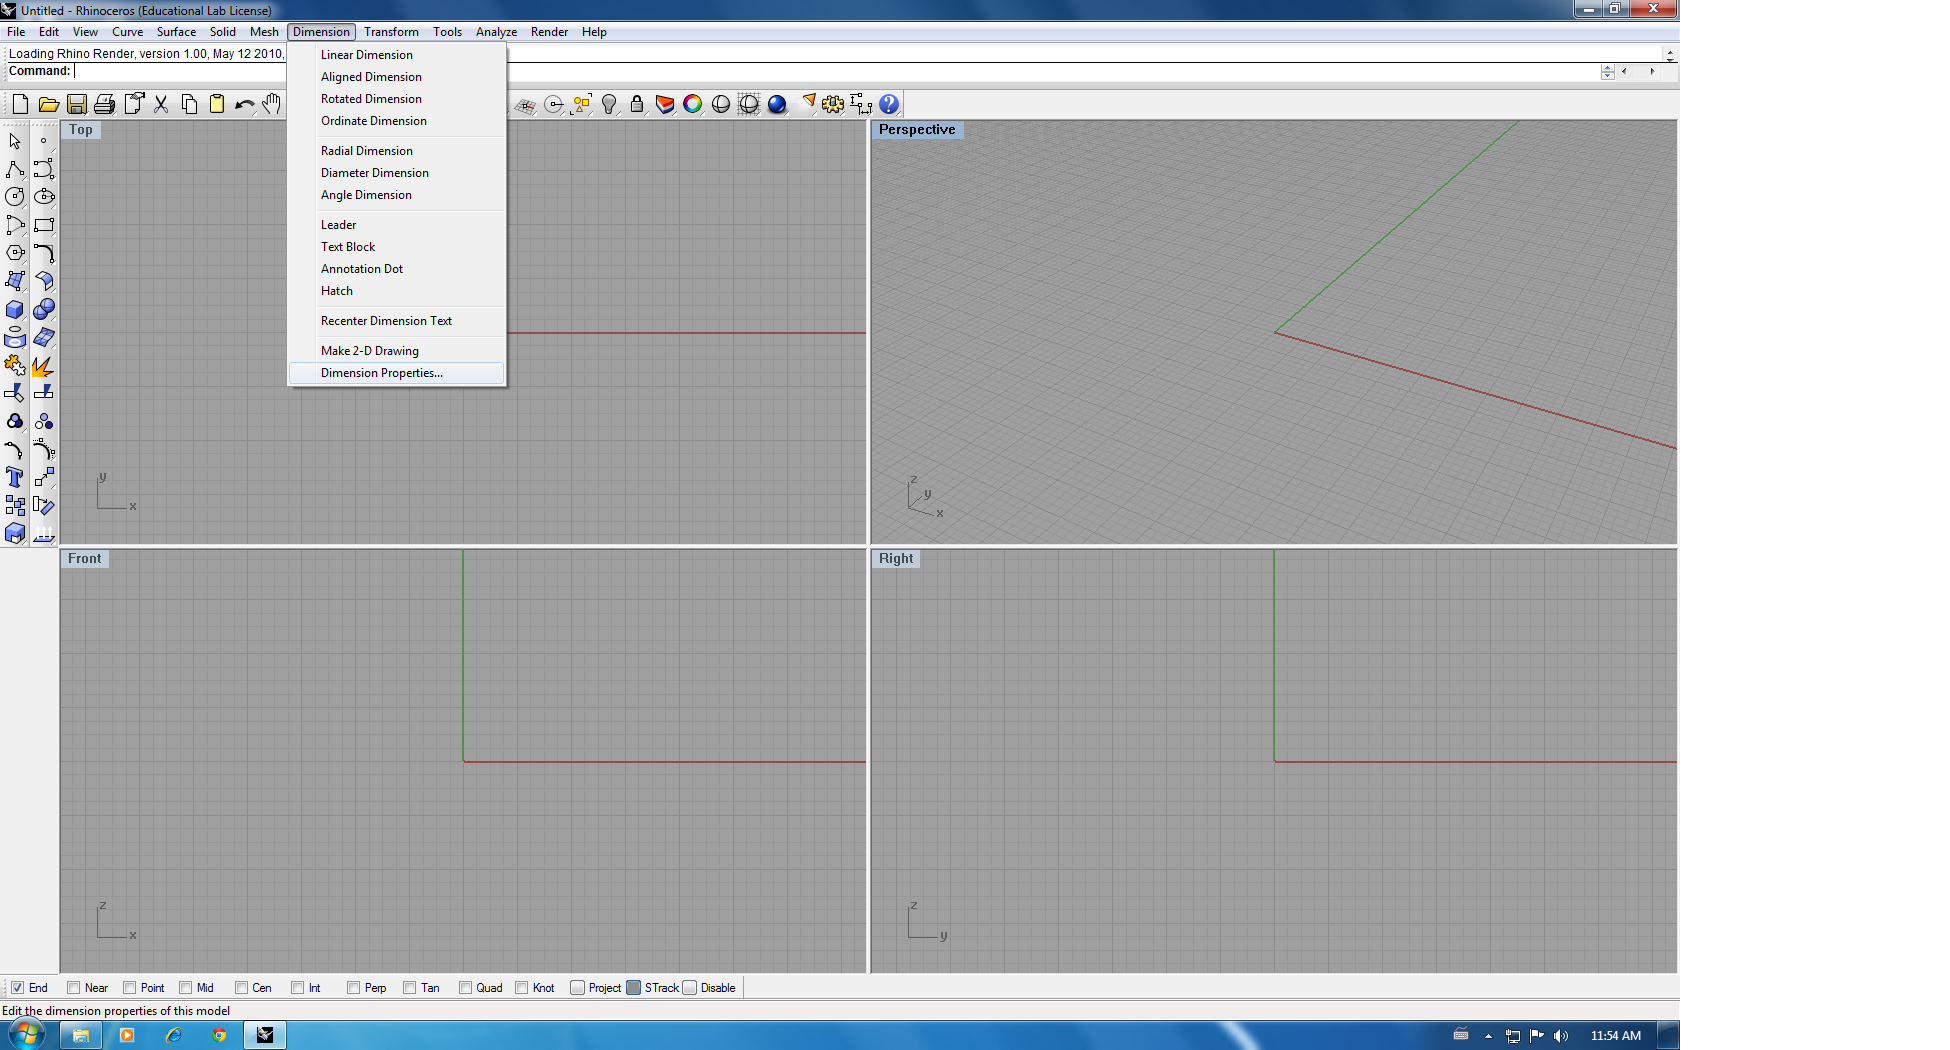Select the Circle tool
The width and height of the screenshot is (1950, 1050).
[15, 197]
